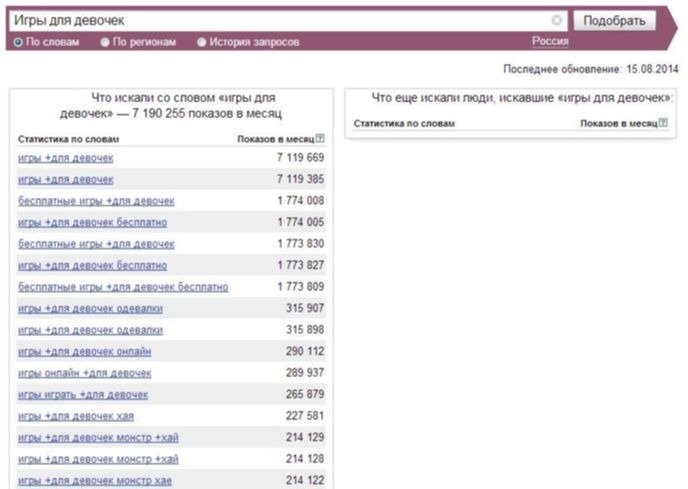Open игры +для девочек хая link
Image resolution: width=688 pixels, height=489 pixels.
(x=76, y=416)
